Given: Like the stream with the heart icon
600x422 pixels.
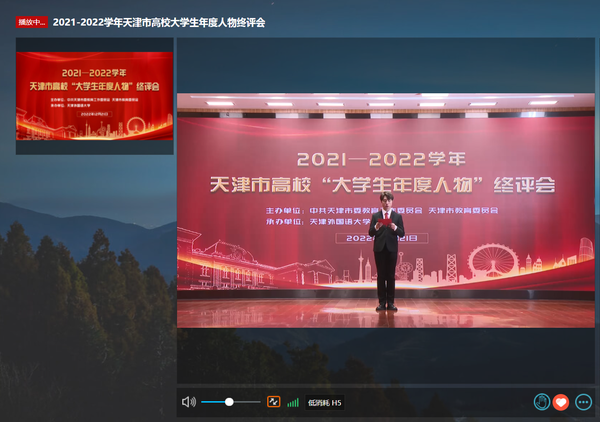Looking at the screenshot, I should tap(561, 402).
